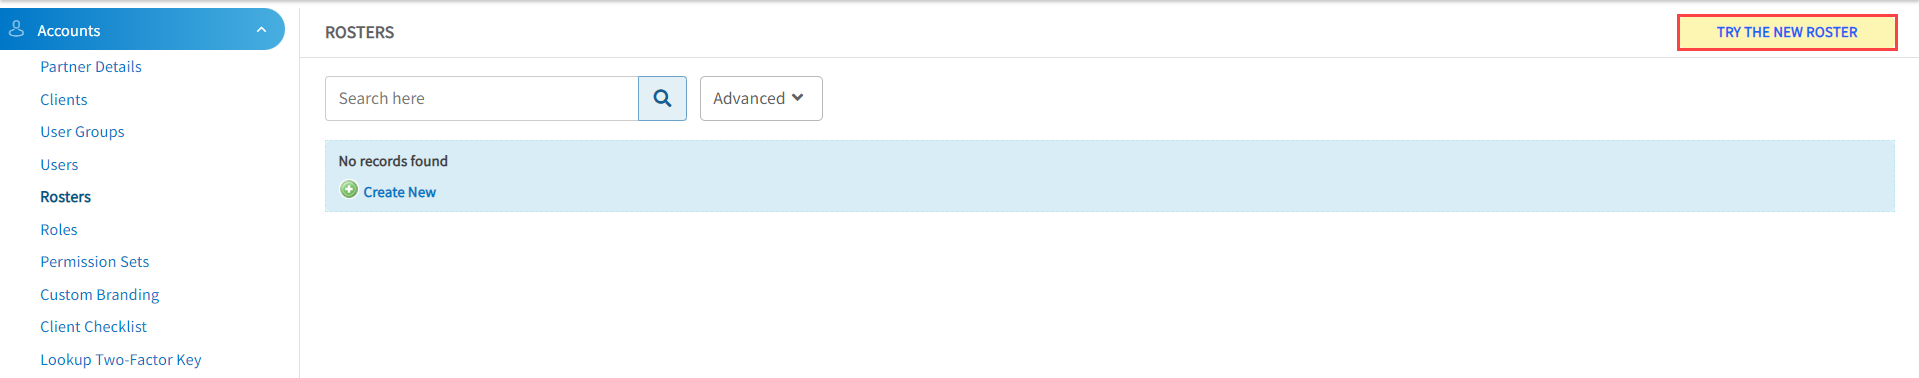Screen dimensions: 1919x378
Task: Collapse the Accounts section chevron
Action: point(261,30)
